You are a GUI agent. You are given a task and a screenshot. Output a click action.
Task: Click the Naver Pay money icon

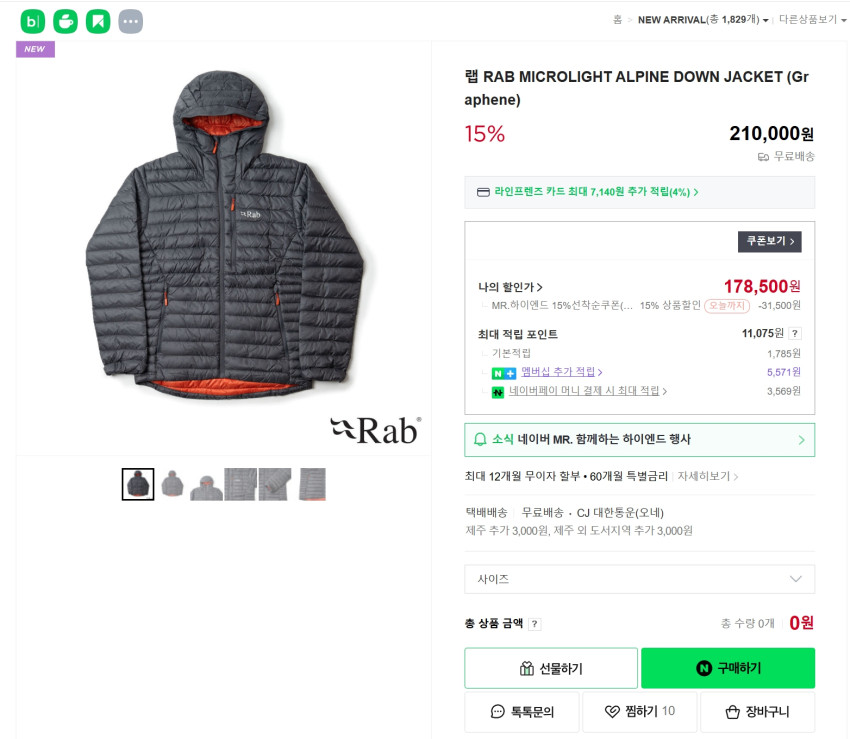point(497,392)
